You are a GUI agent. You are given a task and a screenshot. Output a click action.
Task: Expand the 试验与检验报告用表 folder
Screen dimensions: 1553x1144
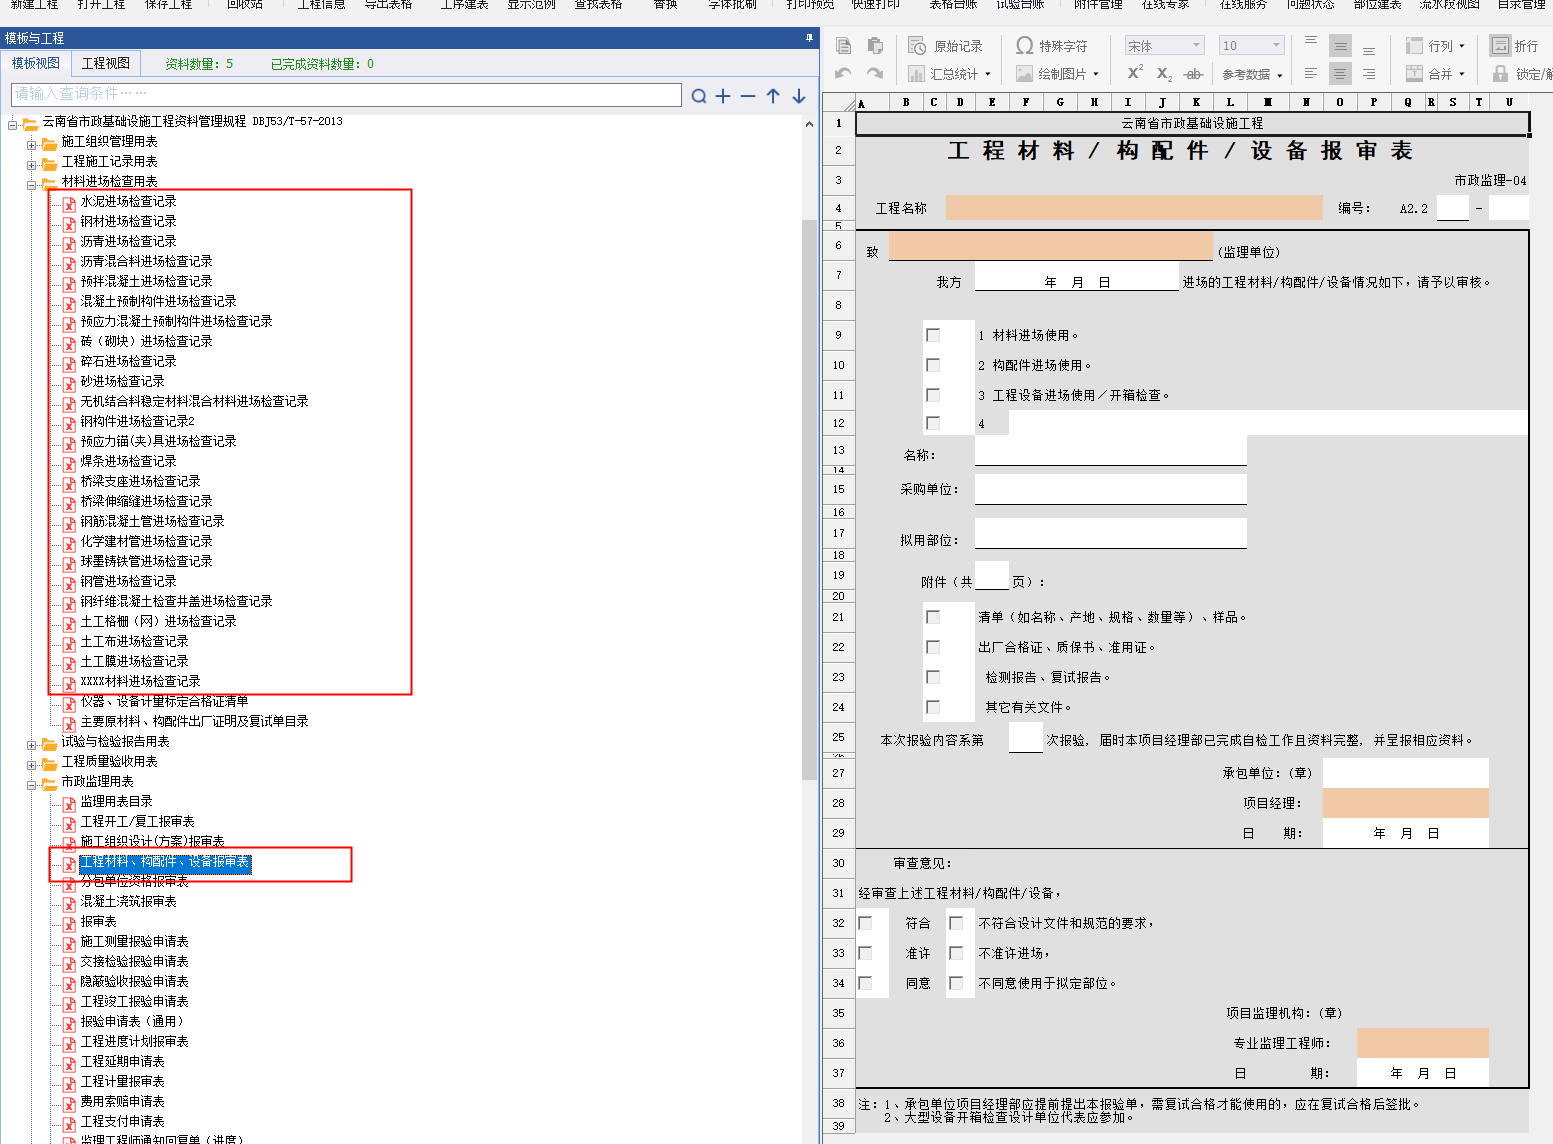point(31,743)
